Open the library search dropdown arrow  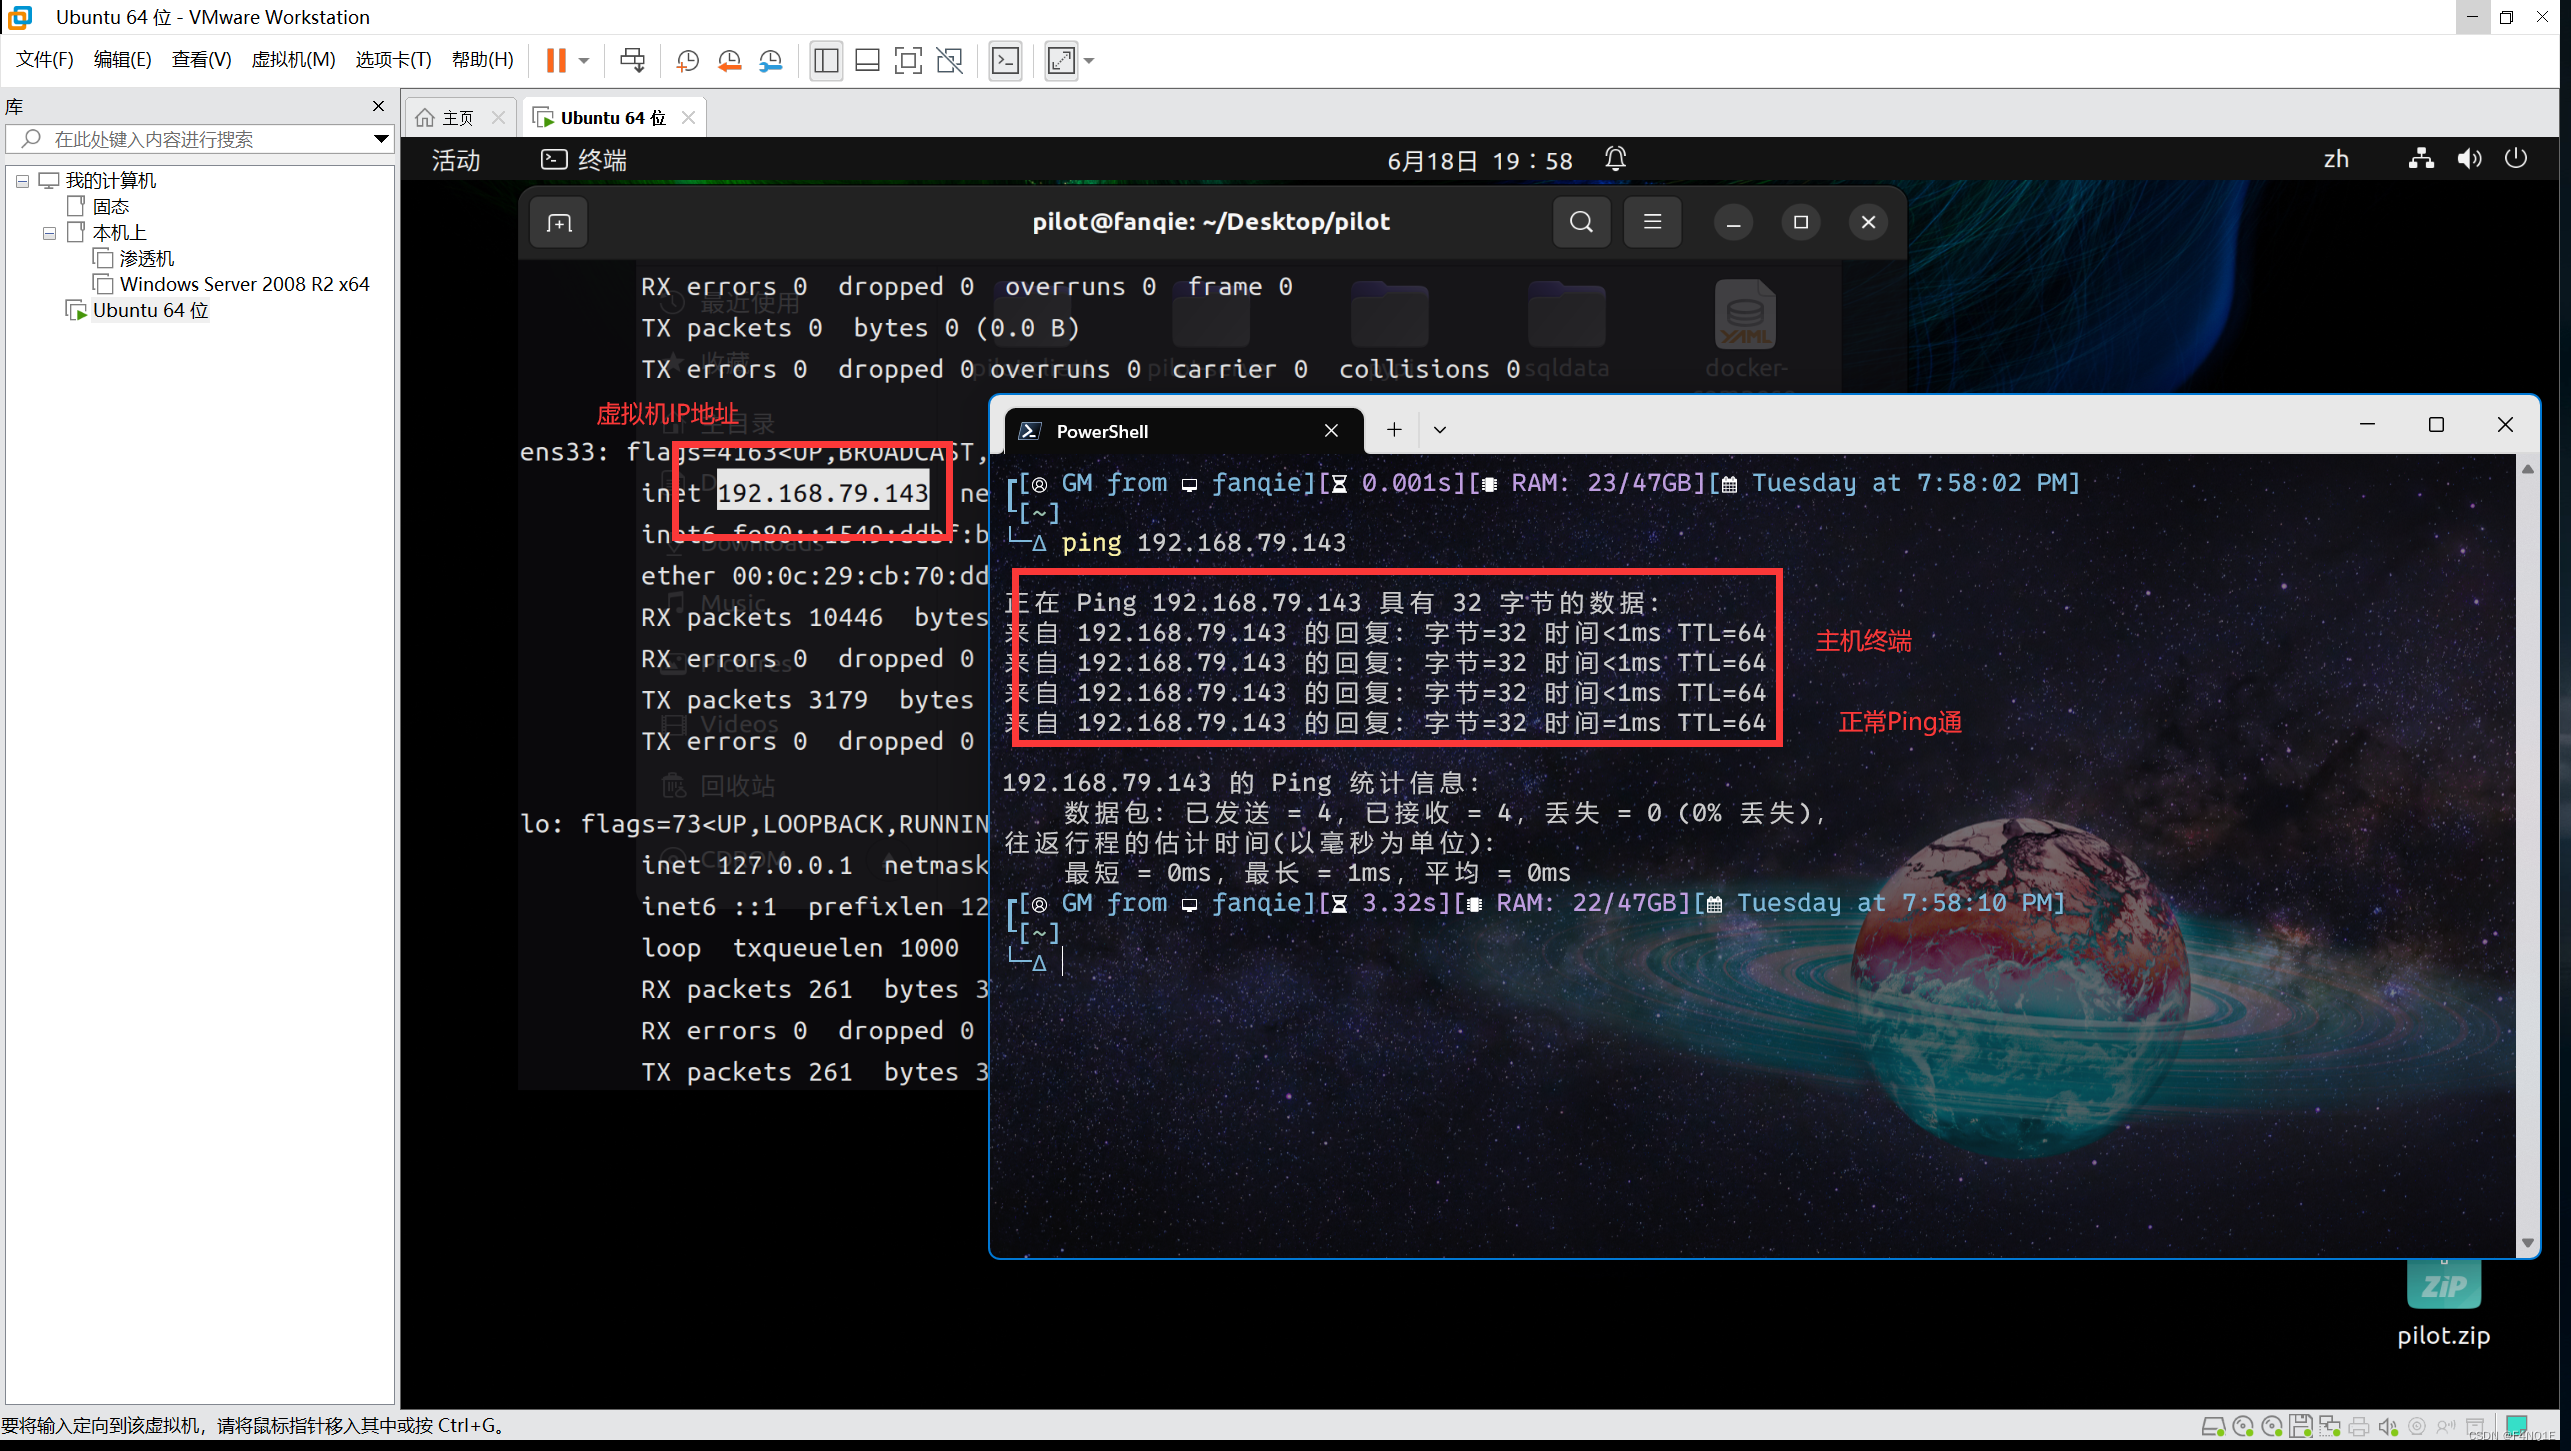coord(380,139)
